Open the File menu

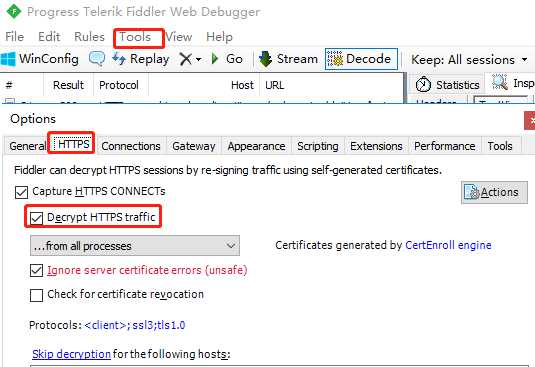click(14, 36)
